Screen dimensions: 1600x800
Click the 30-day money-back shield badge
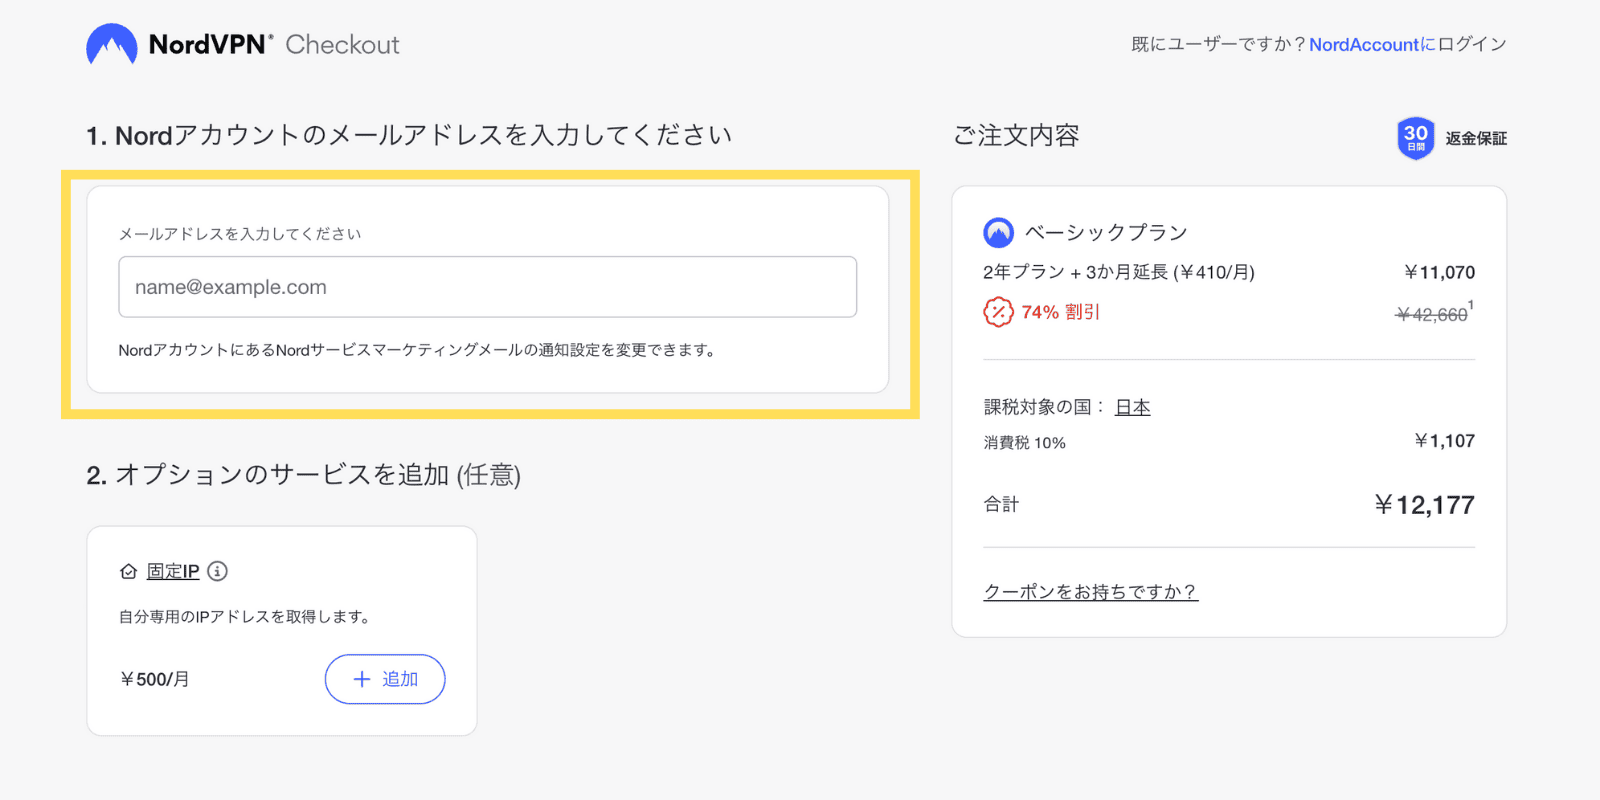click(x=1416, y=138)
